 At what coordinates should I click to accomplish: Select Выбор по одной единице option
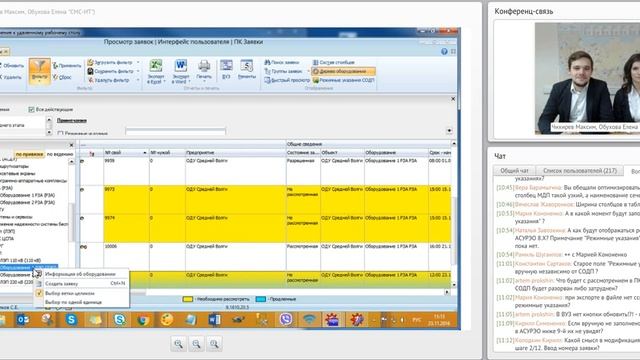point(80,302)
